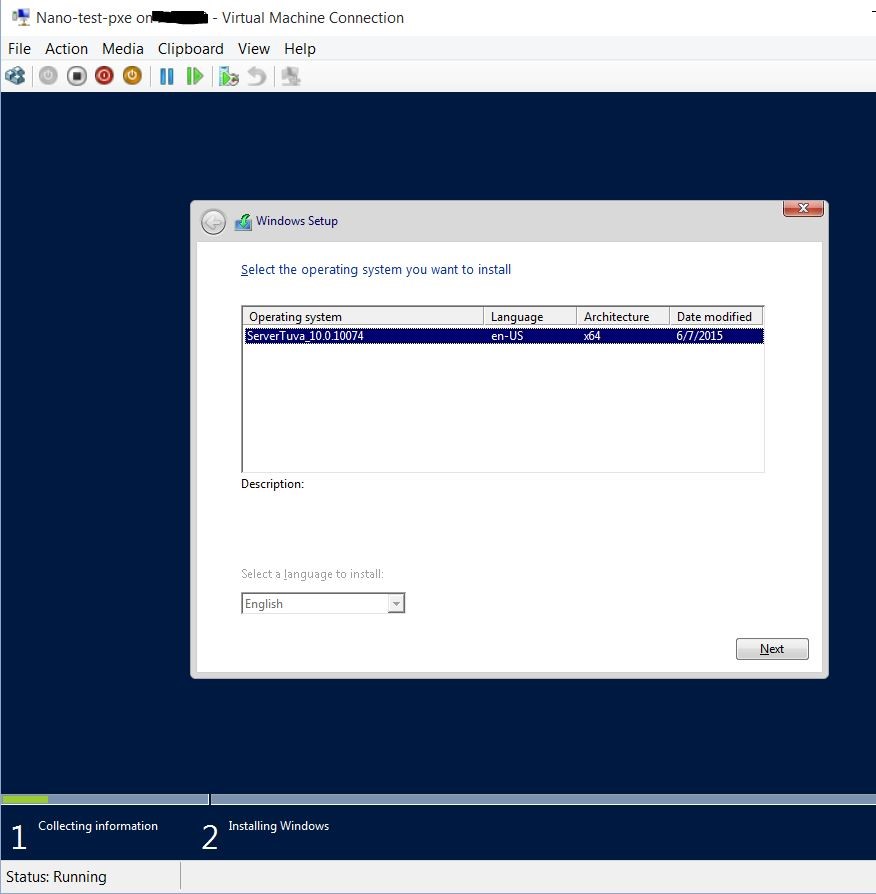Click the Virtual Machine Connection title icon
876x894 pixels.
pos(21,17)
